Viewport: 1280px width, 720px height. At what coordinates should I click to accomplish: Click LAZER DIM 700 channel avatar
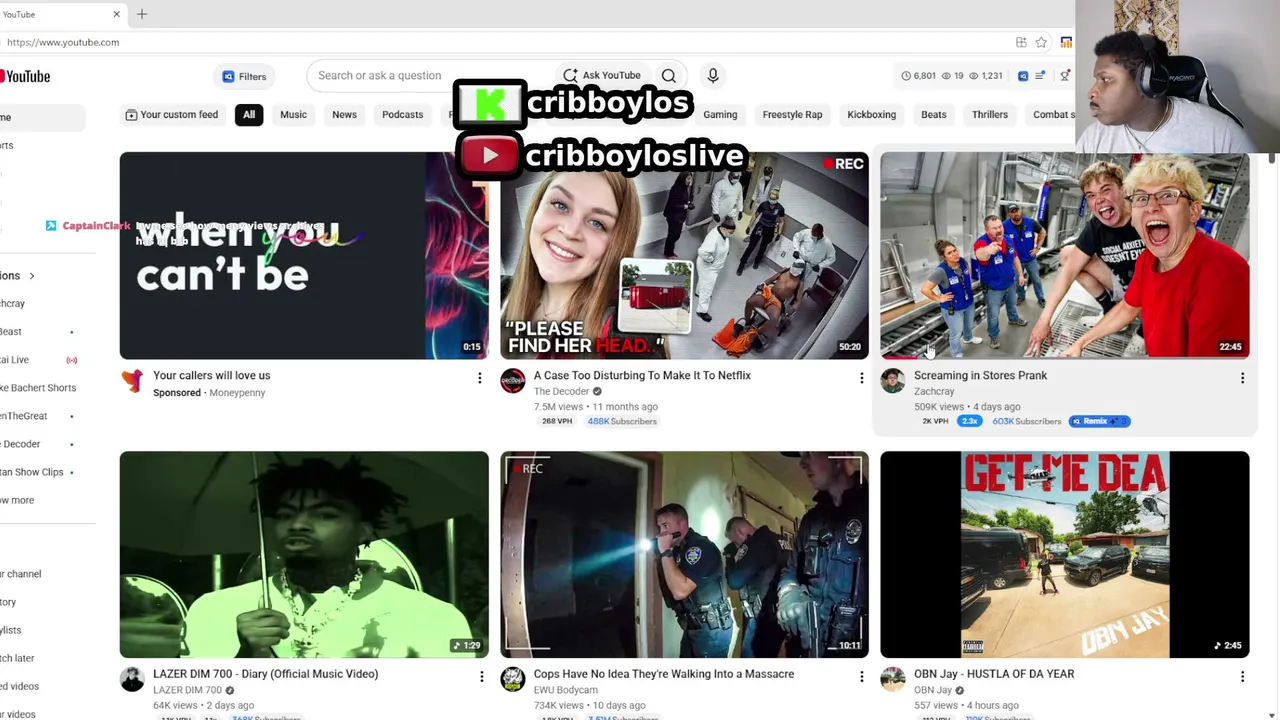click(x=132, y=680)
